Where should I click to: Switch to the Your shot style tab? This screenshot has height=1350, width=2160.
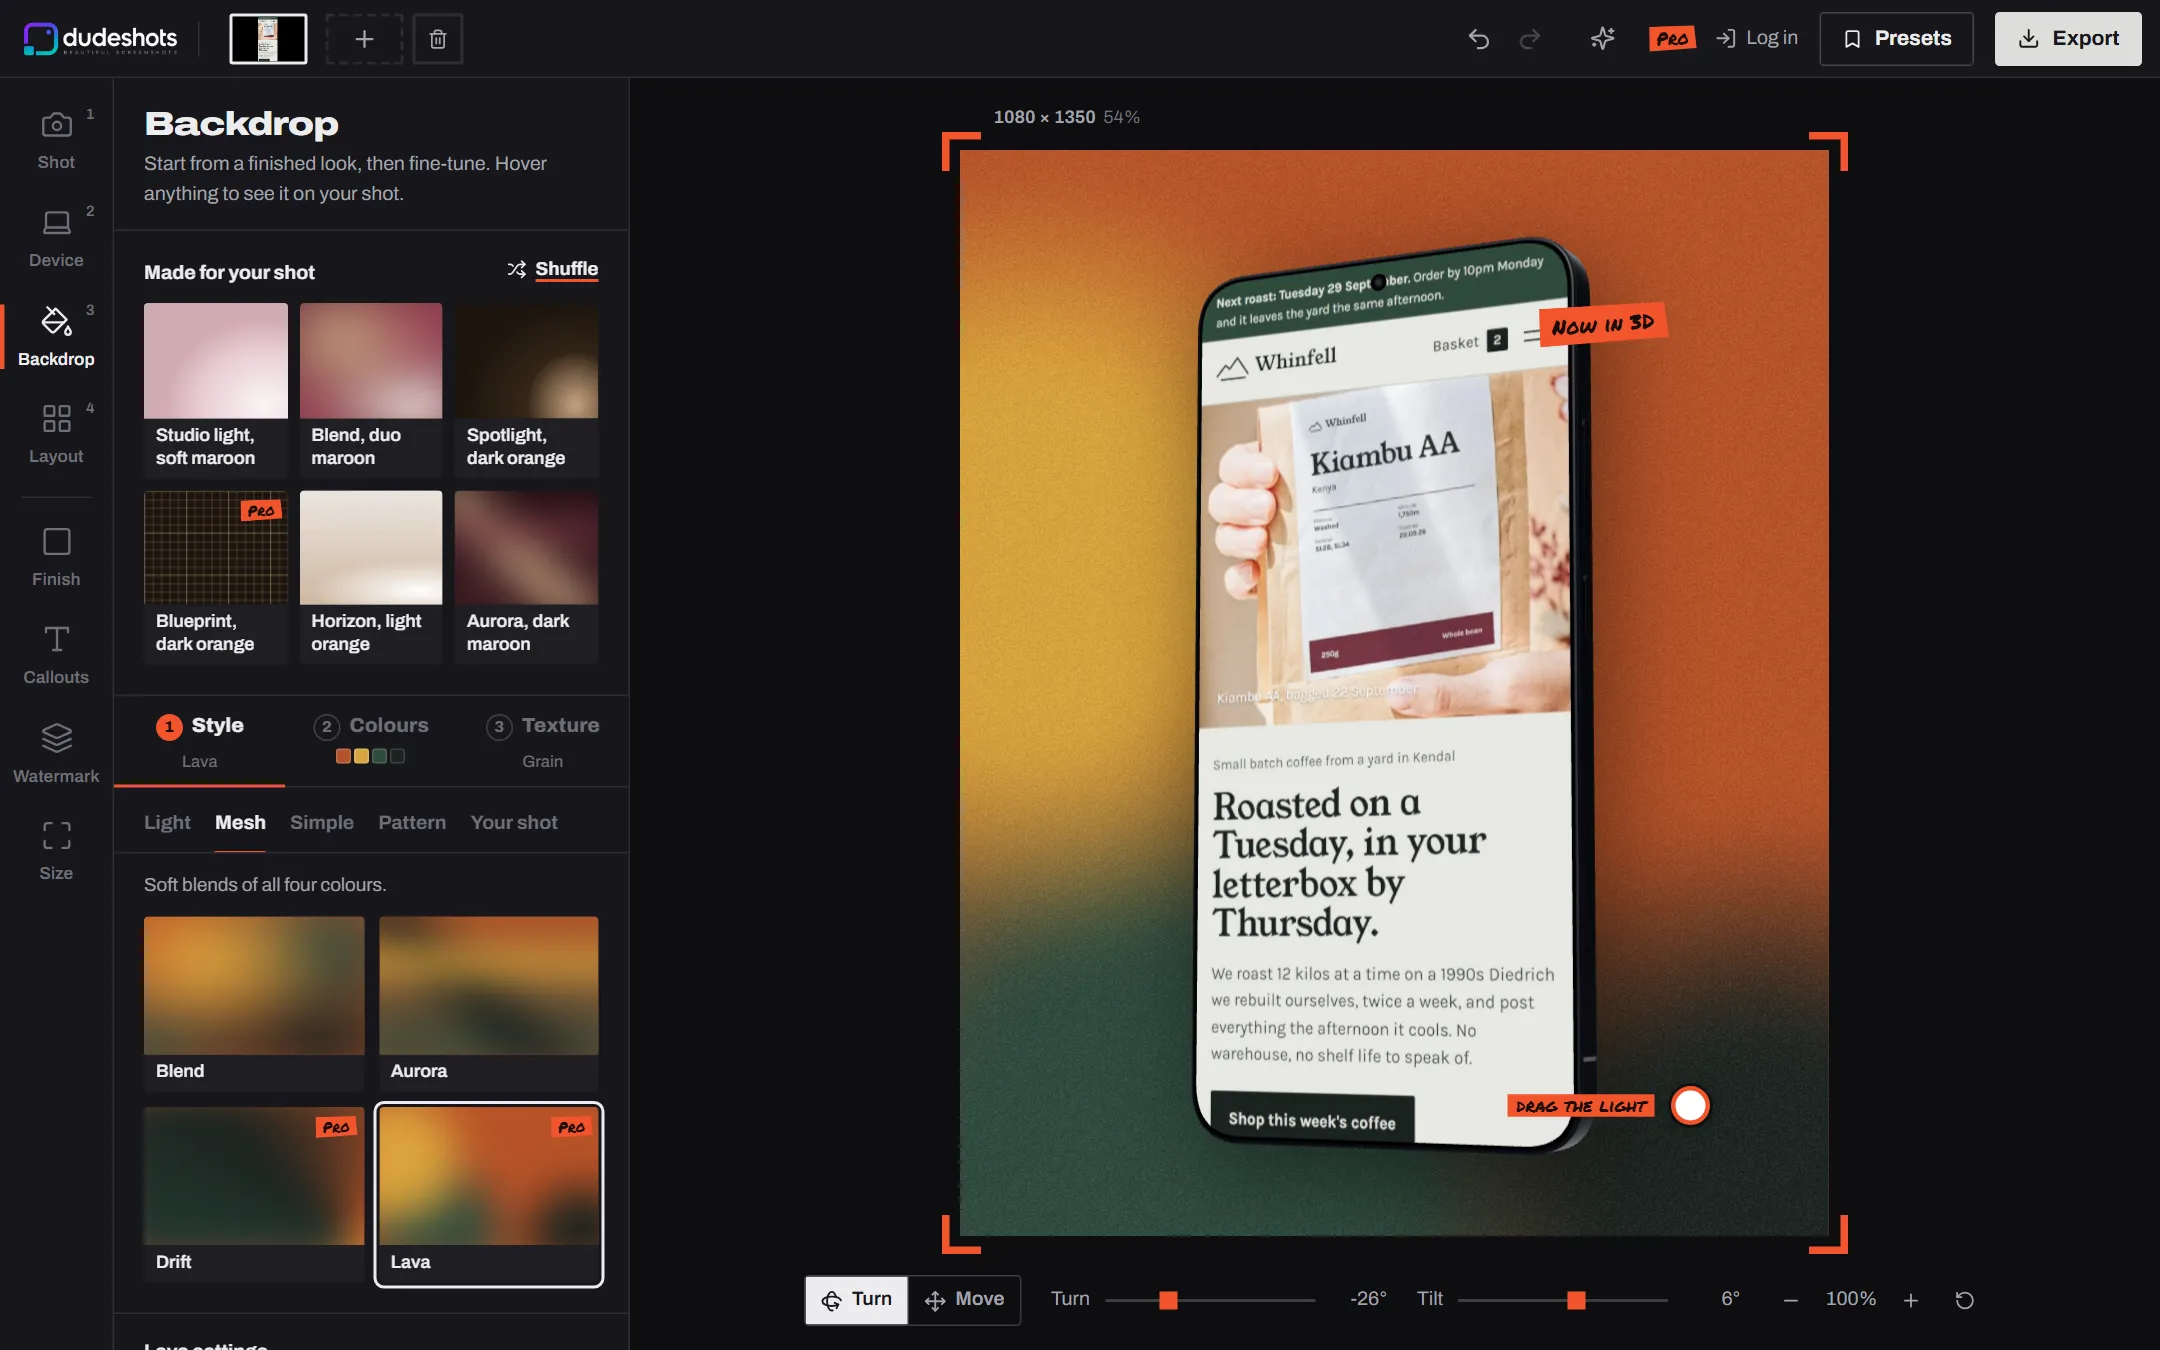pyautogui.click(x=514, y=822)
